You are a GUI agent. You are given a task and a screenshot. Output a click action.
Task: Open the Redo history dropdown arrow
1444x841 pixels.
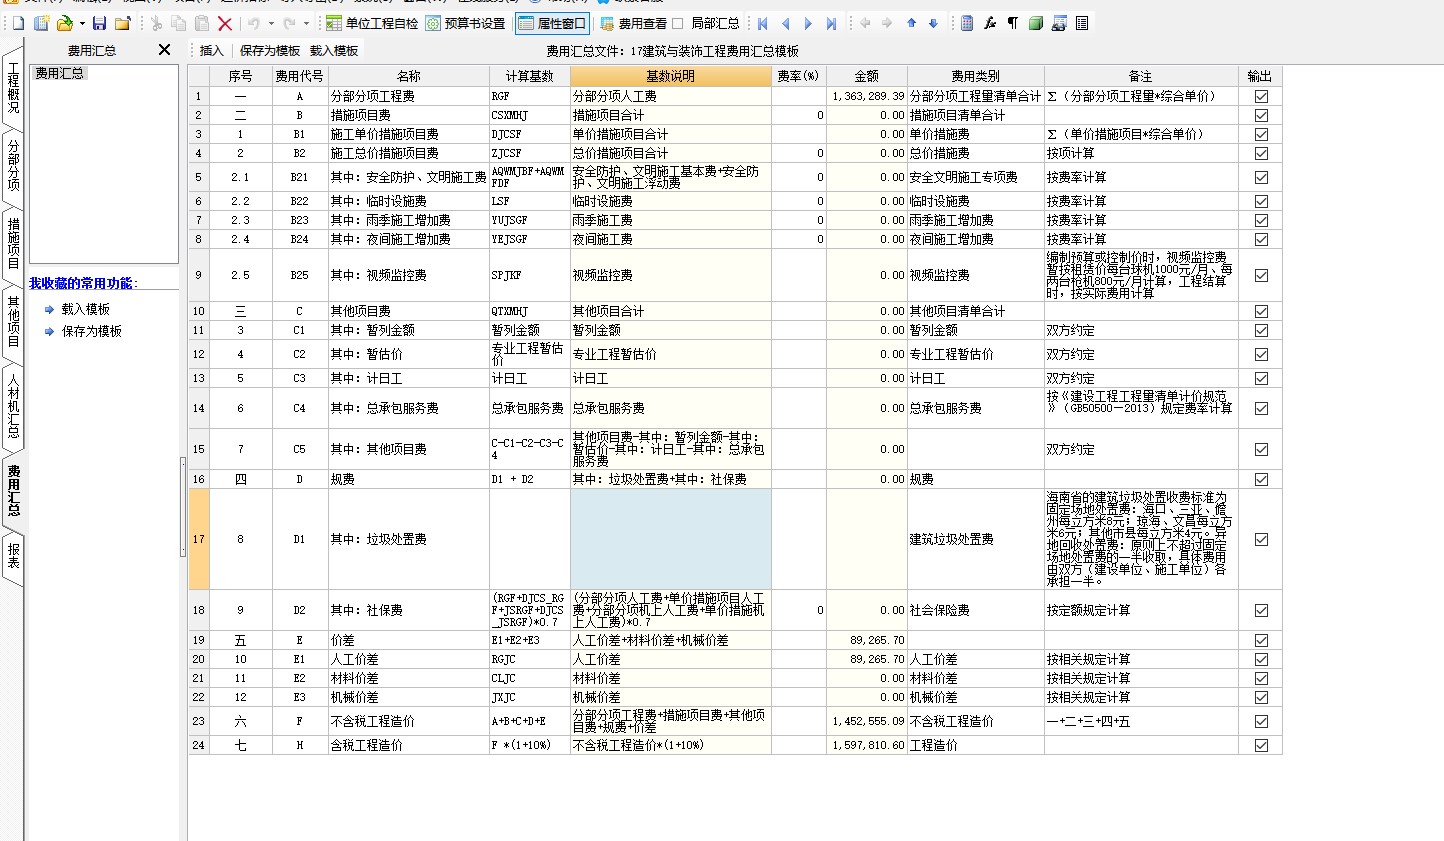tap(305, 23)
